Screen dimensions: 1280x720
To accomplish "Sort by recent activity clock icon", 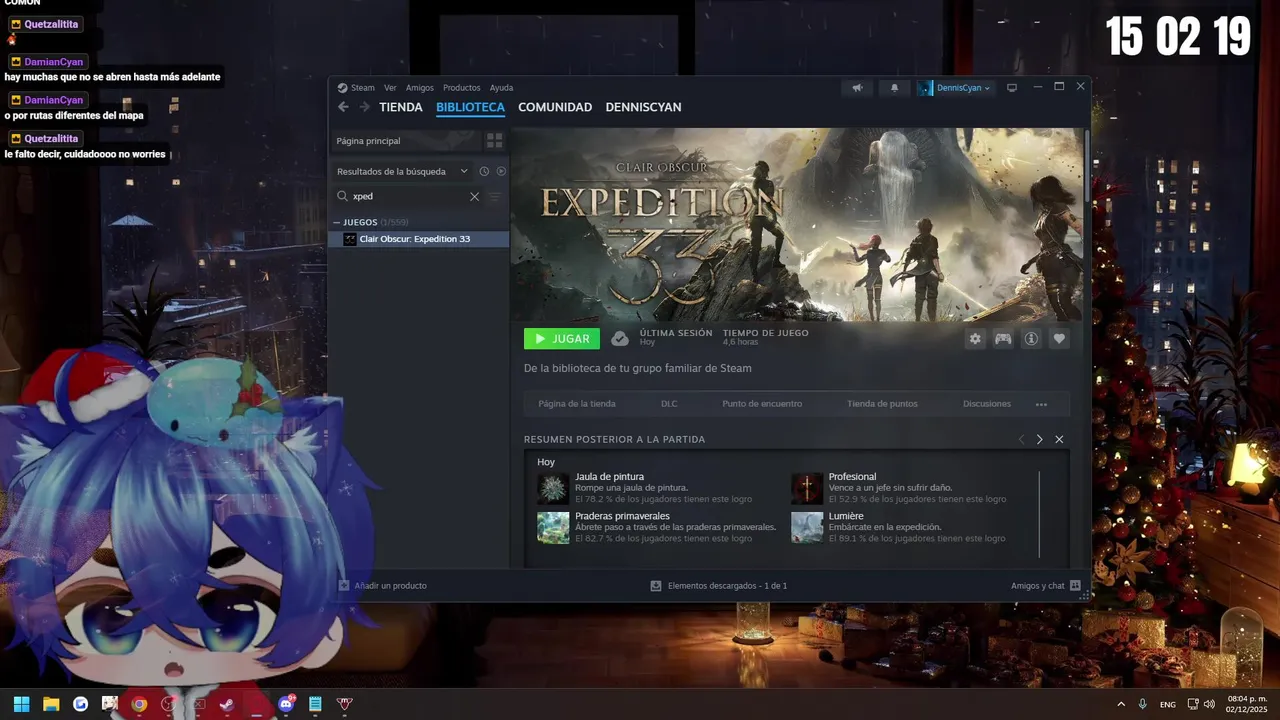I will coord(484,171).
